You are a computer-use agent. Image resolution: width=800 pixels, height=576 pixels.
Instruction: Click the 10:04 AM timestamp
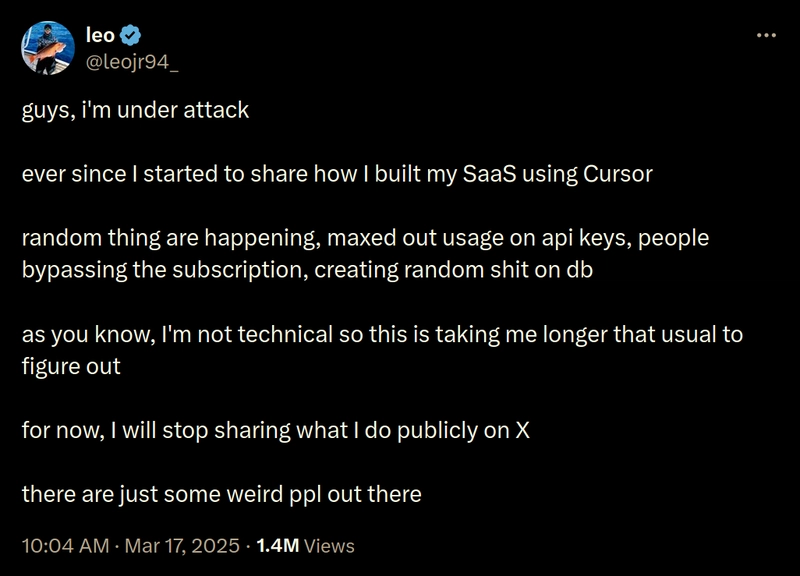(65, 546)
